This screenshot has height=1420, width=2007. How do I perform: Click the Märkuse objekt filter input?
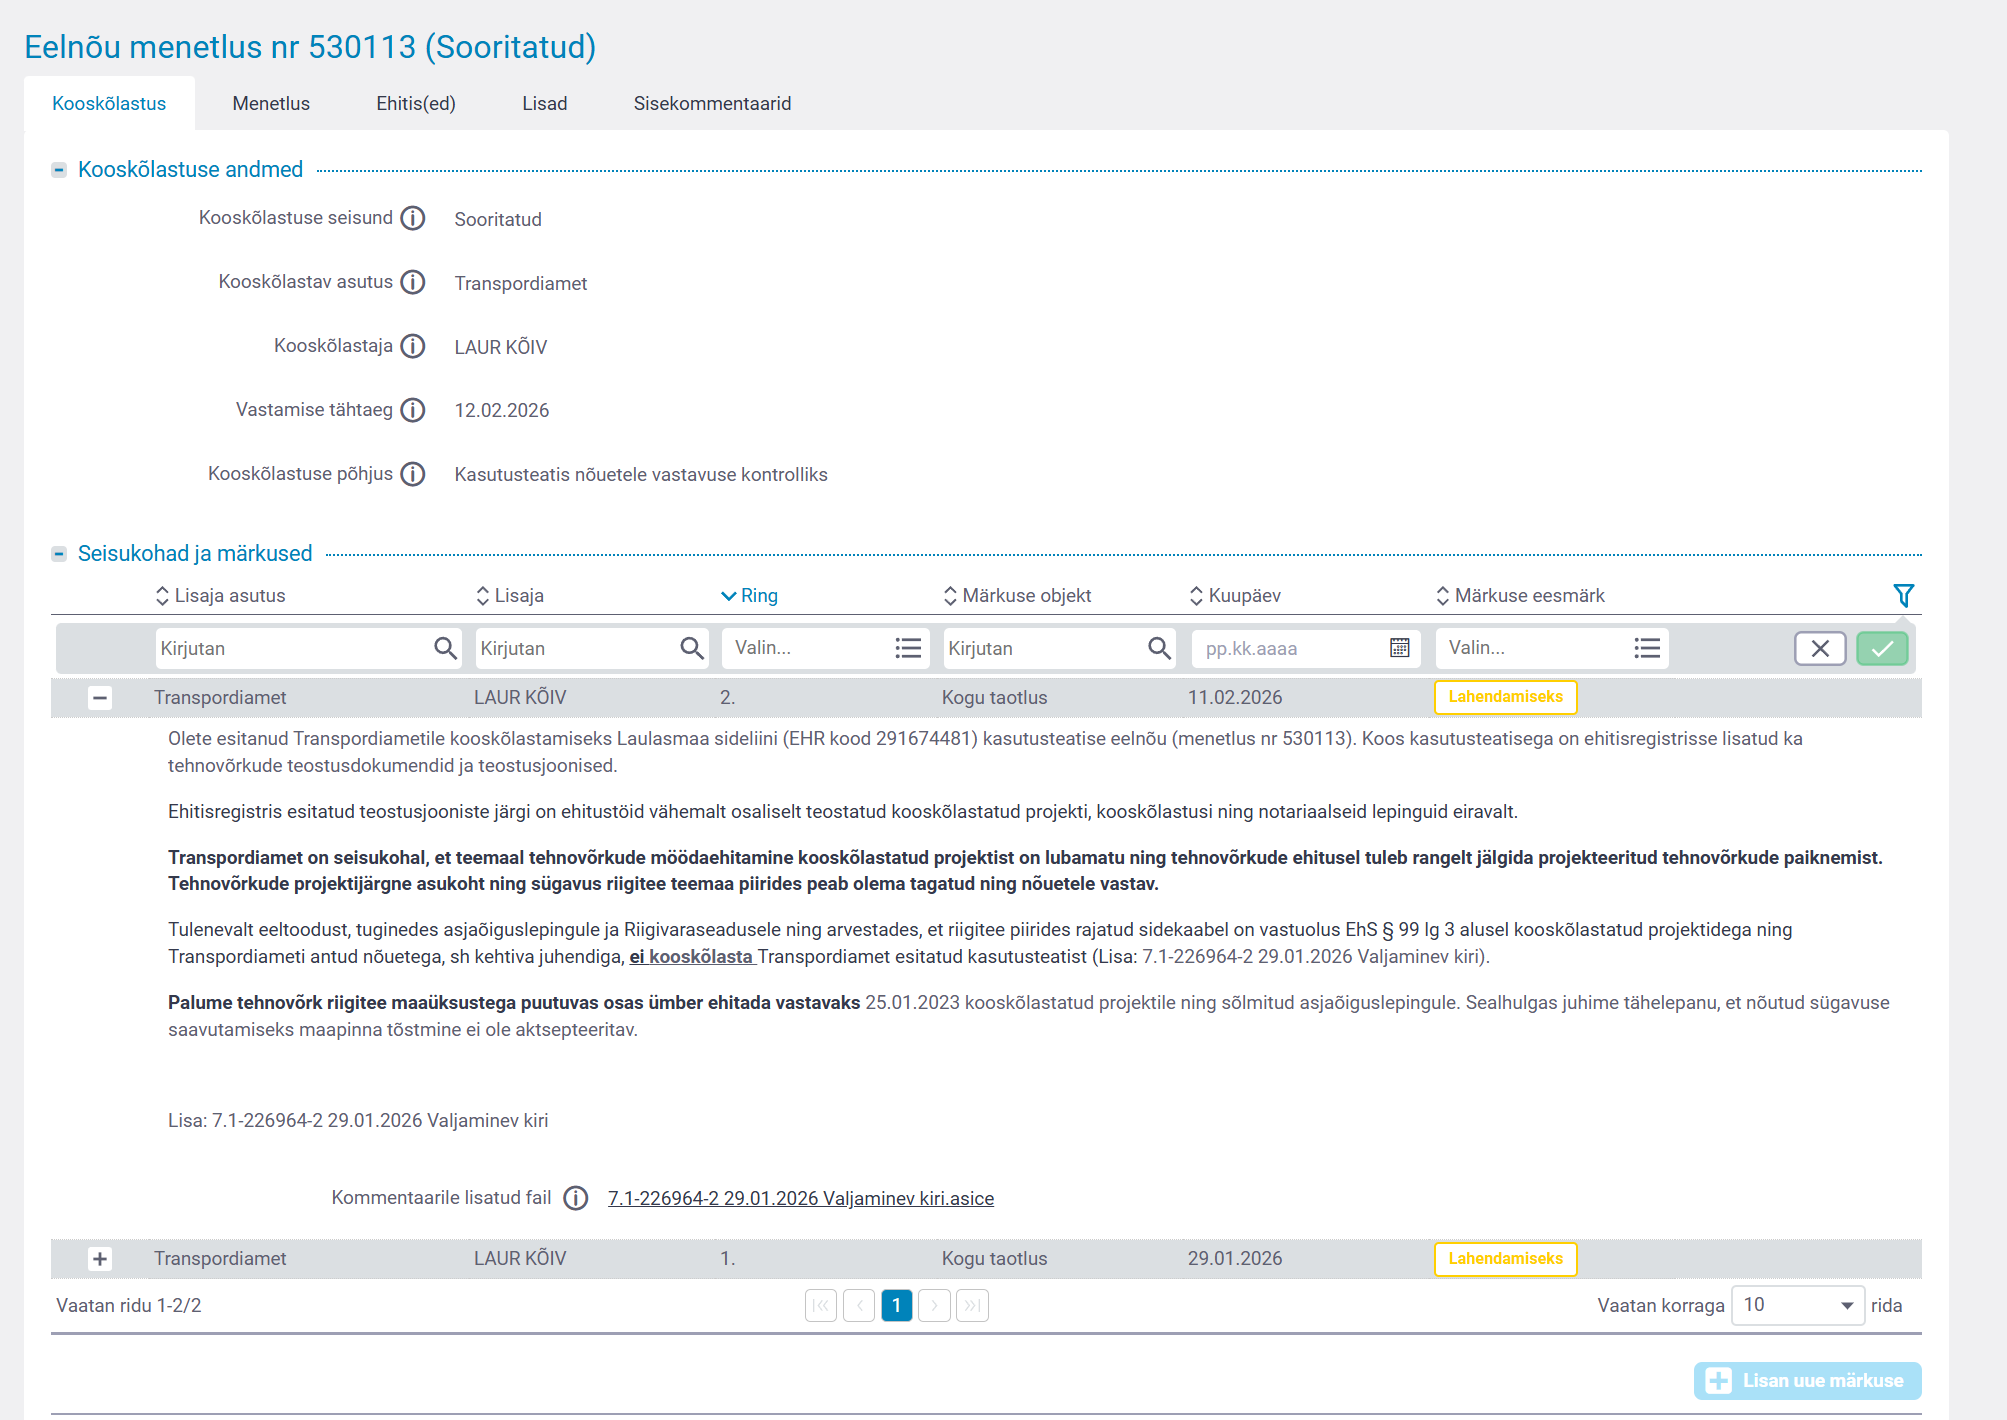1042,648
